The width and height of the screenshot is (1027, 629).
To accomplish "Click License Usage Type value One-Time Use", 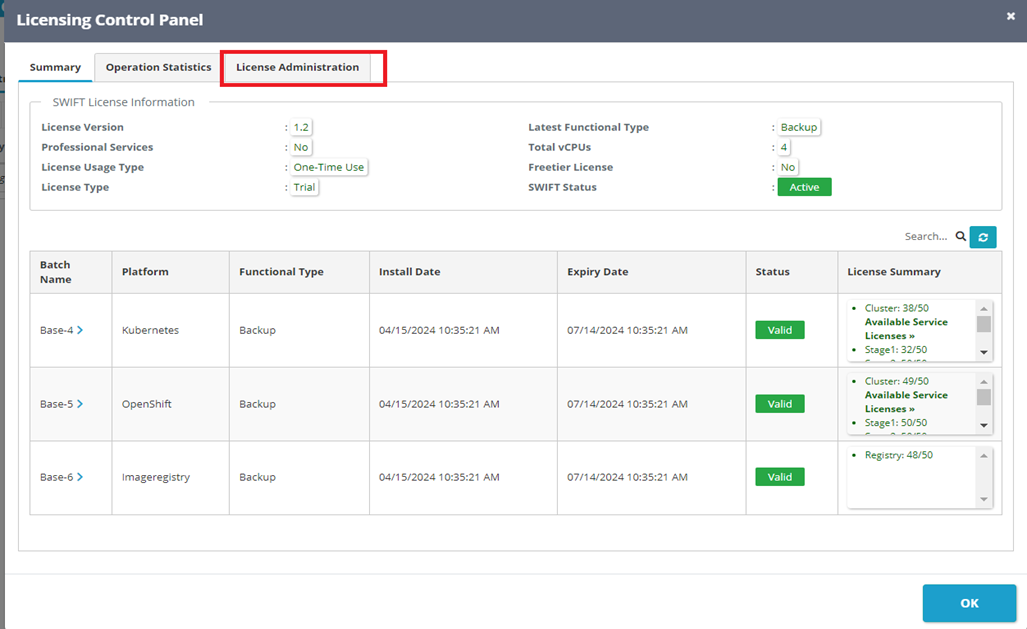I will [328, 167].
